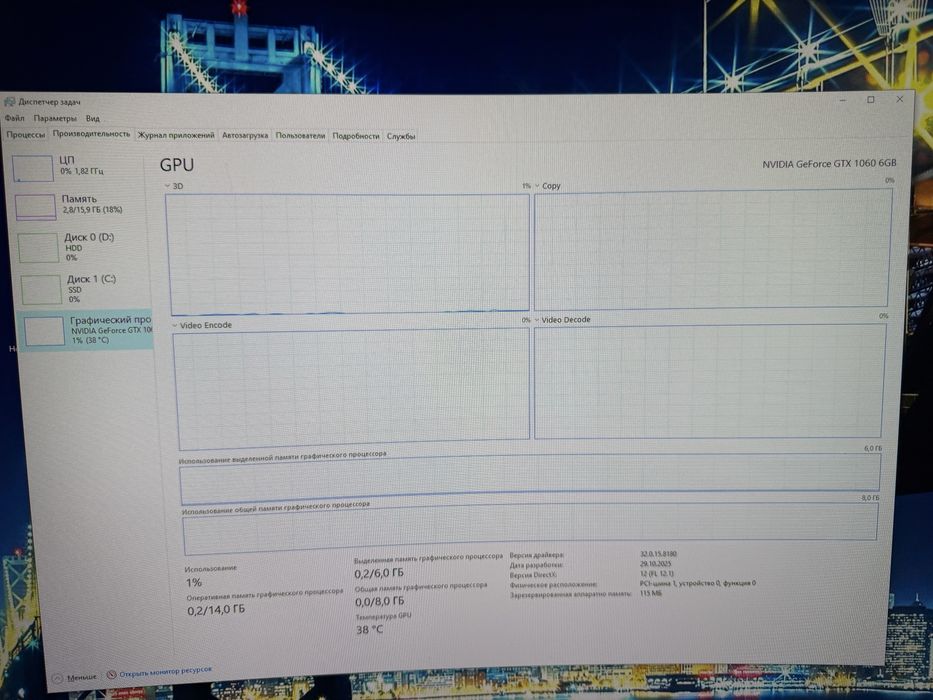Click the 38 °C temperature value
The image size is (933, 700).
point(370,630)
